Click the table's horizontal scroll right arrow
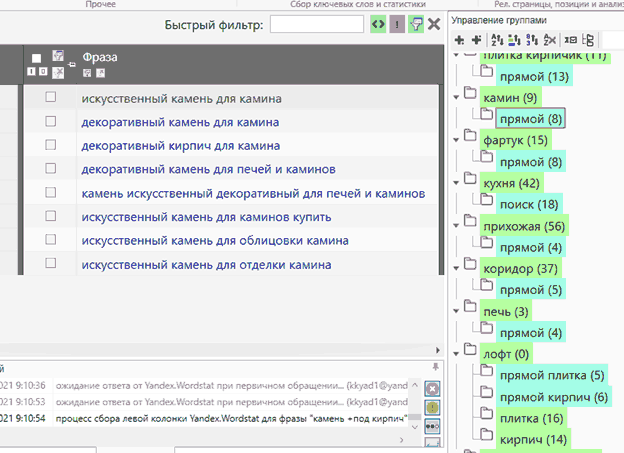Image resolution: width=624 pixels, height=453 pixels. [x=438, y=350]
